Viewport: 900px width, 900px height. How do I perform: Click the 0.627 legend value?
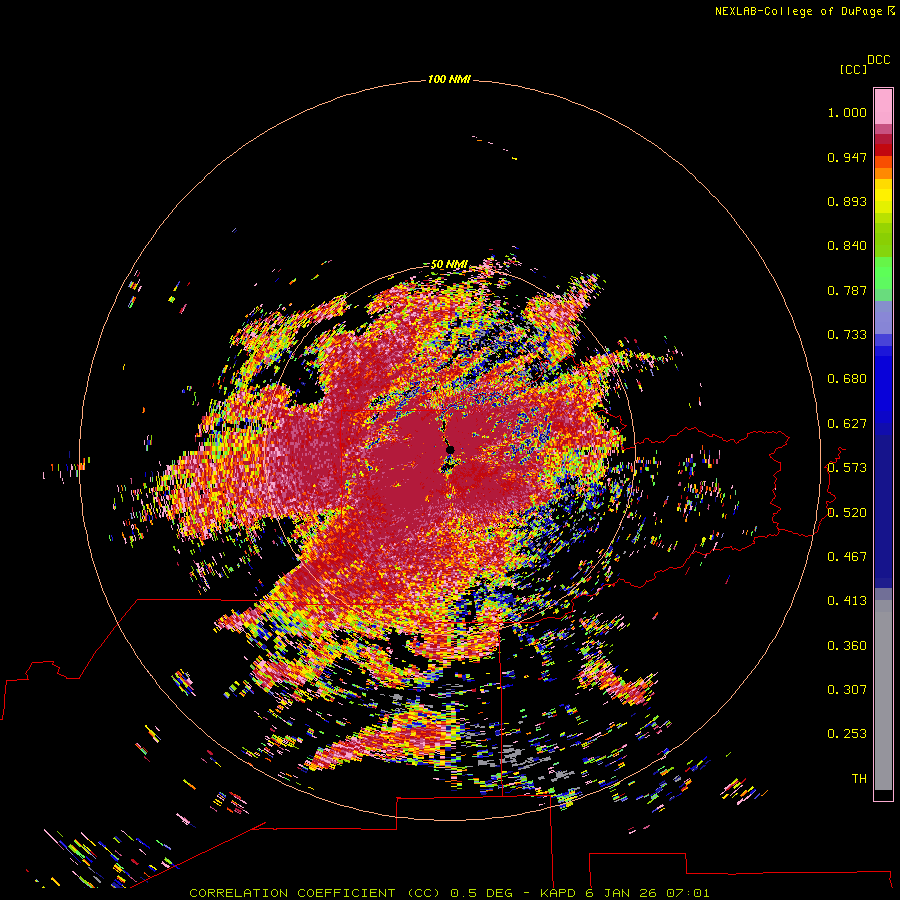click(847, 424)
